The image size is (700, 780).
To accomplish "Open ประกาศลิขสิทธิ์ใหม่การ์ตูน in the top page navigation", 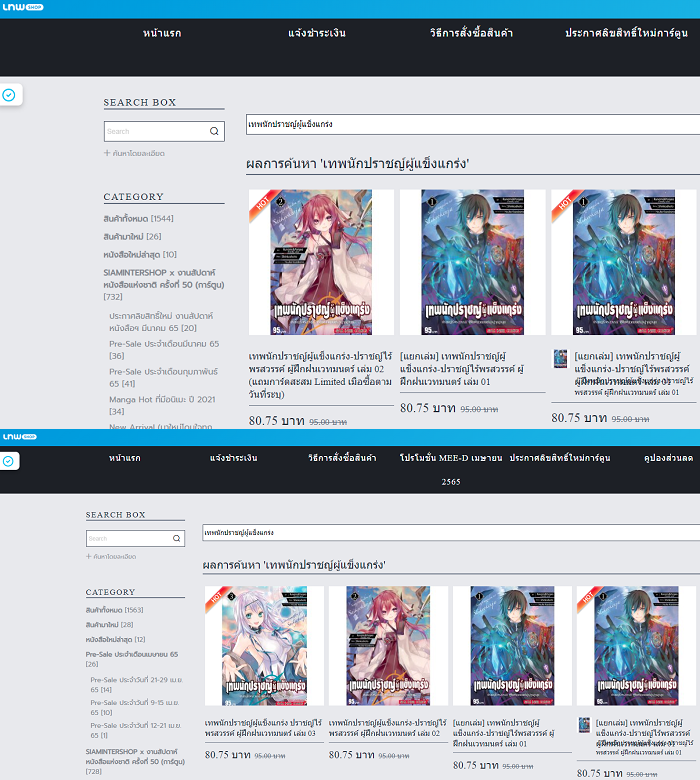I will click(626, 33).
